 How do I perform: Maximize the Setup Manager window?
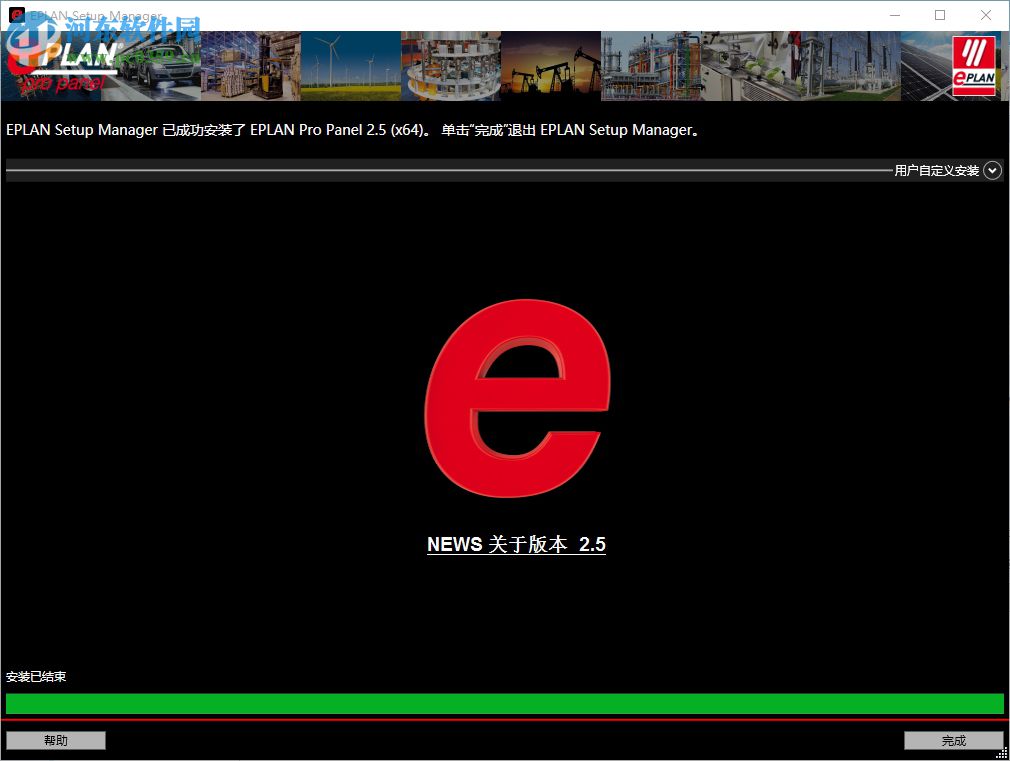pos(940,15)
